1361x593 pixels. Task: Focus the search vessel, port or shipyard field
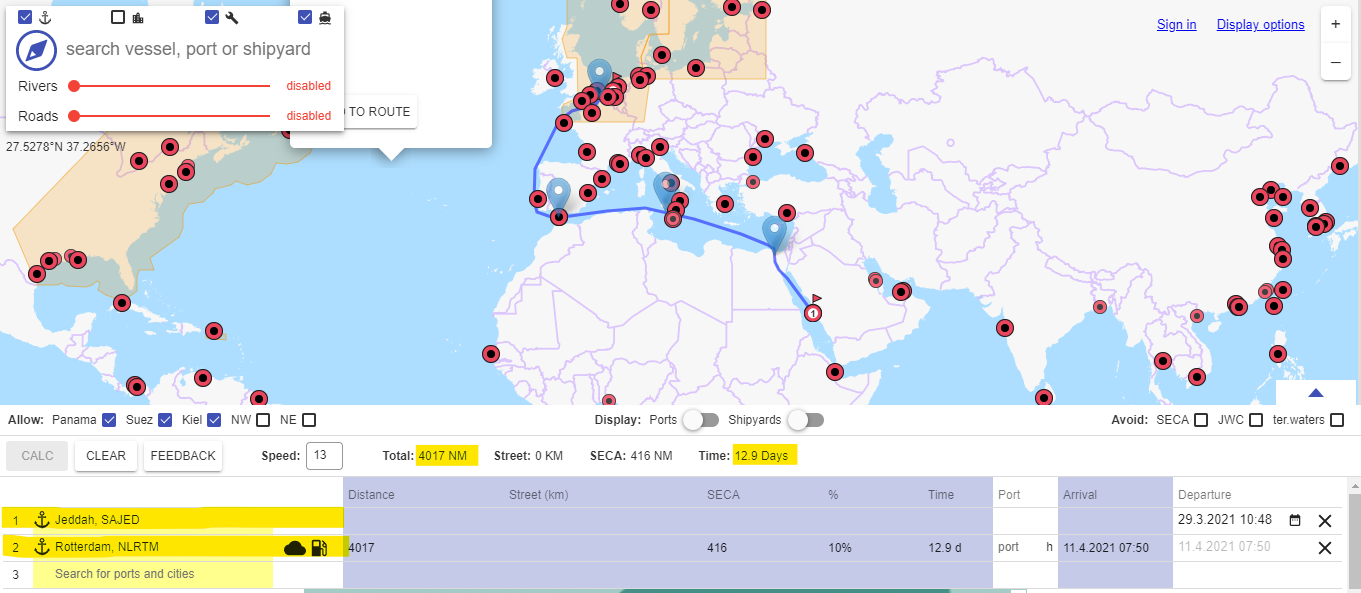click(x=188, y=49)
